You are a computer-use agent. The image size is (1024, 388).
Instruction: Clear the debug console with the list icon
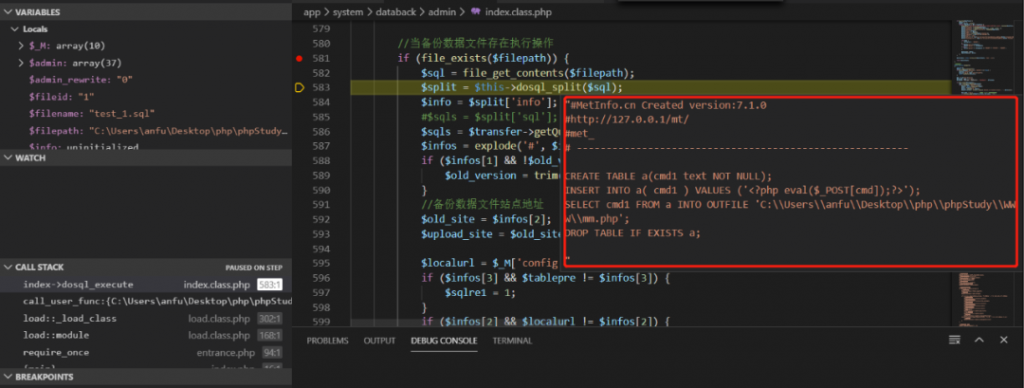pyautogui.click(x=955, y=340)
